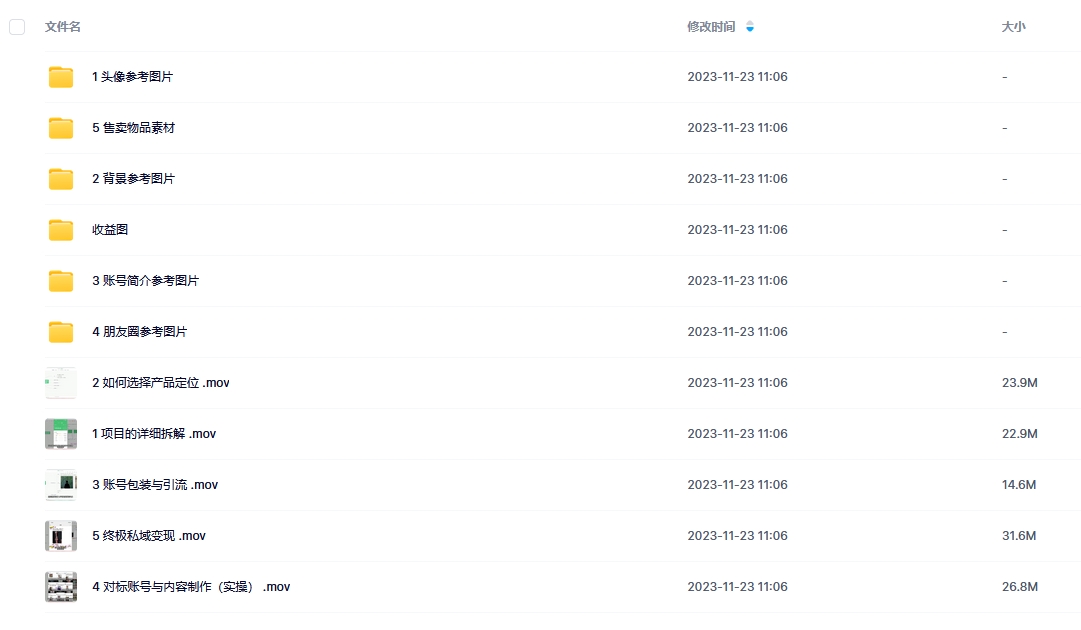Open thumbnail of 5 终极私域变现 .mov
1081x630 pixels.
61,536
